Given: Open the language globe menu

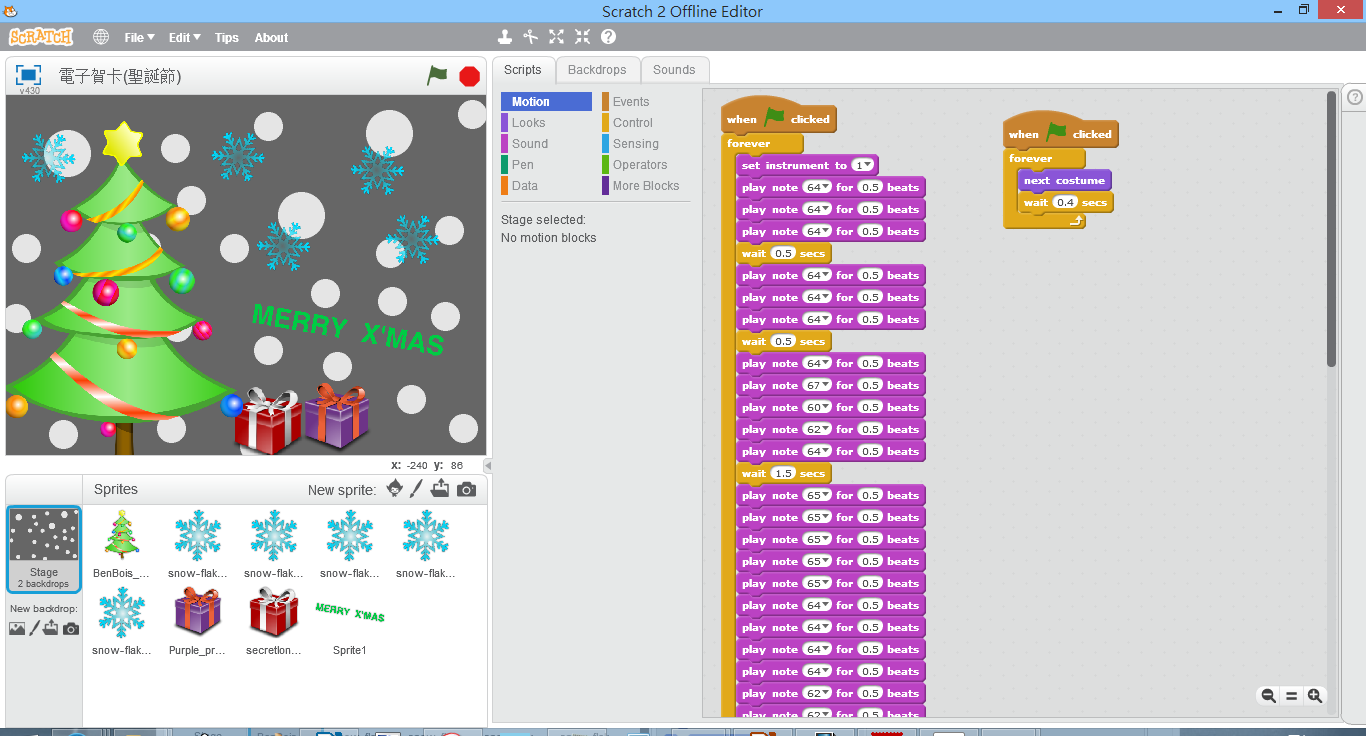Looking at the screenshot, I should coord(101,37).
